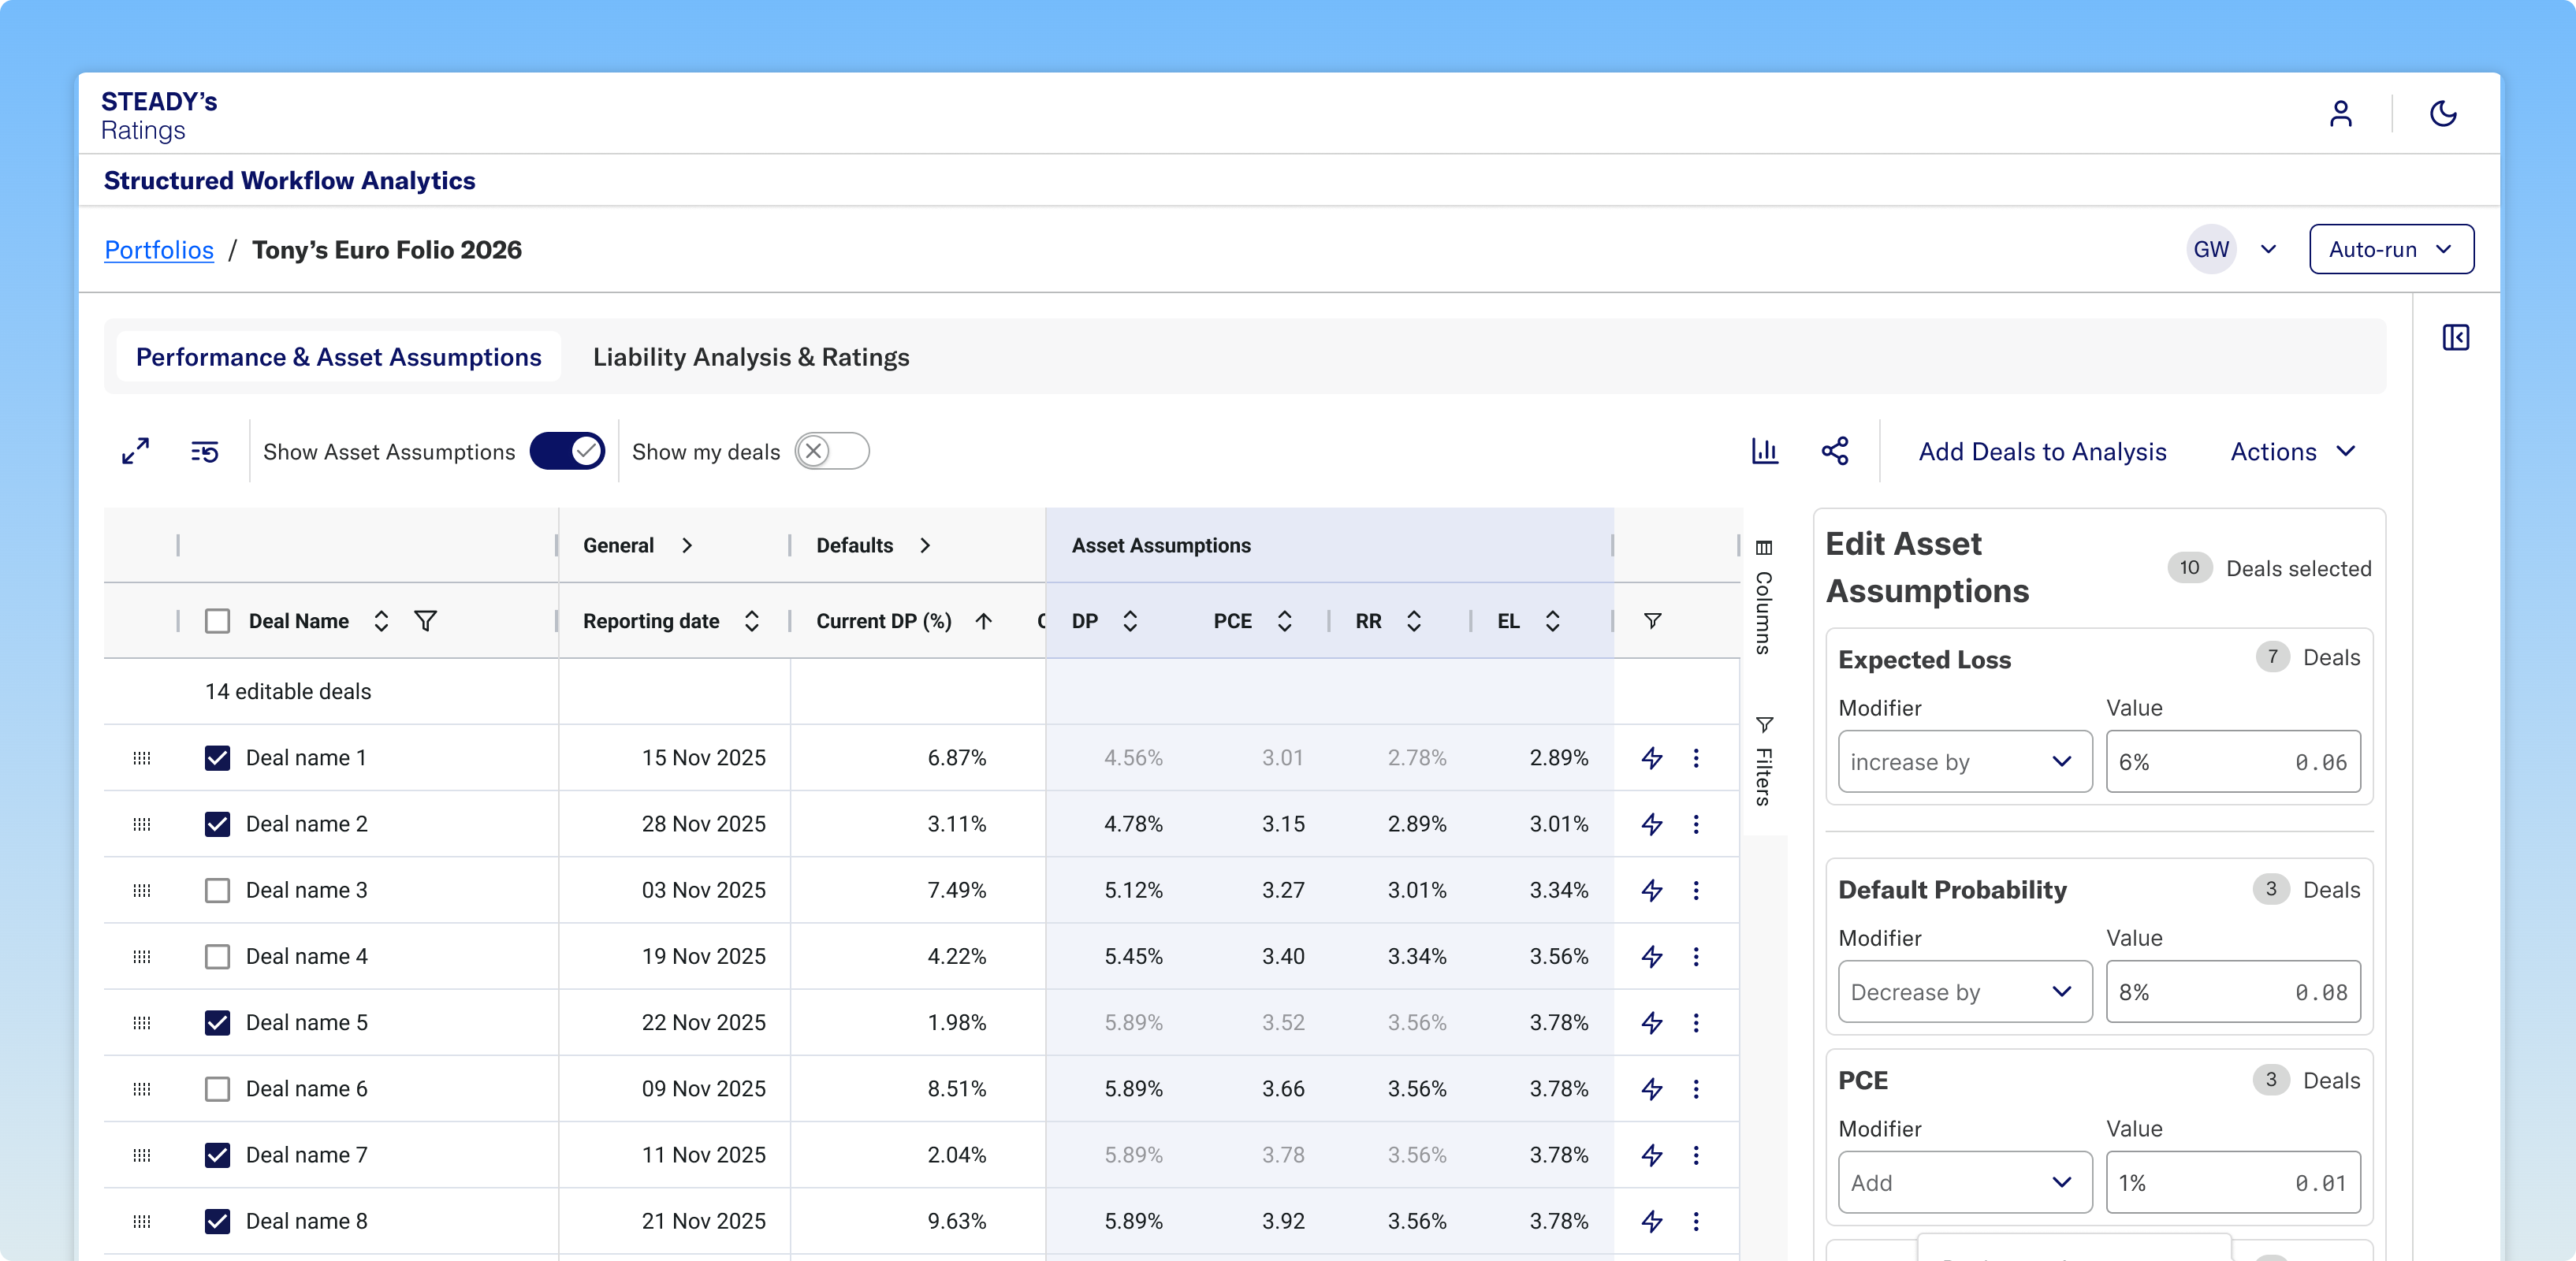The width and height of the screenshot is (2576, 1261).
Task: Click the share icon
Action: 1834,451
